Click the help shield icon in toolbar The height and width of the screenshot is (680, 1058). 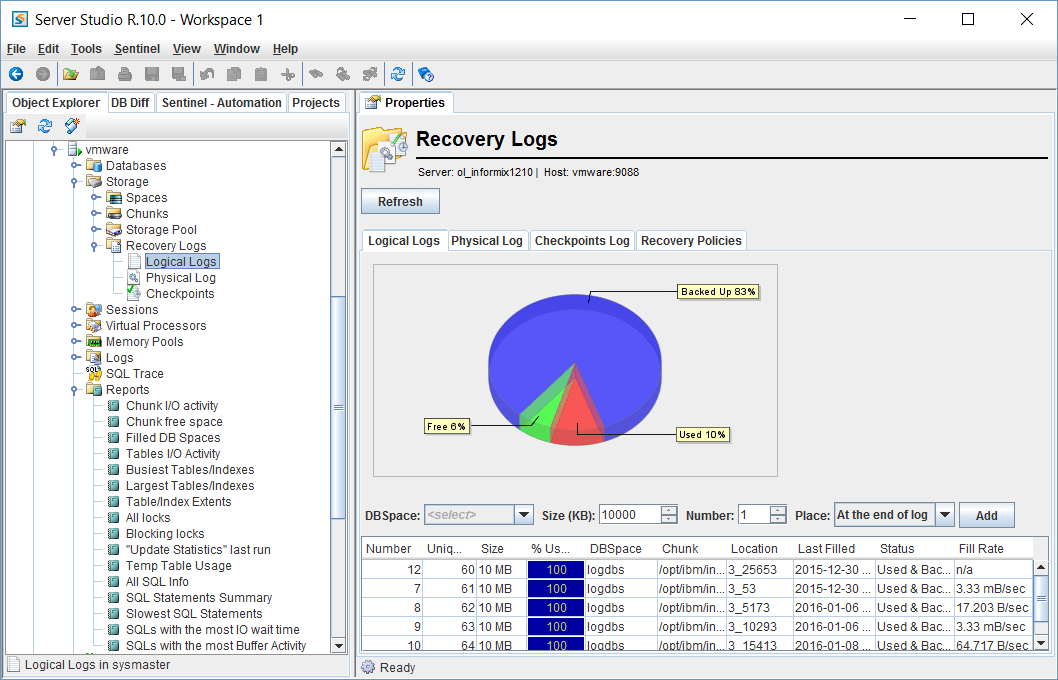tap(425, 74)
